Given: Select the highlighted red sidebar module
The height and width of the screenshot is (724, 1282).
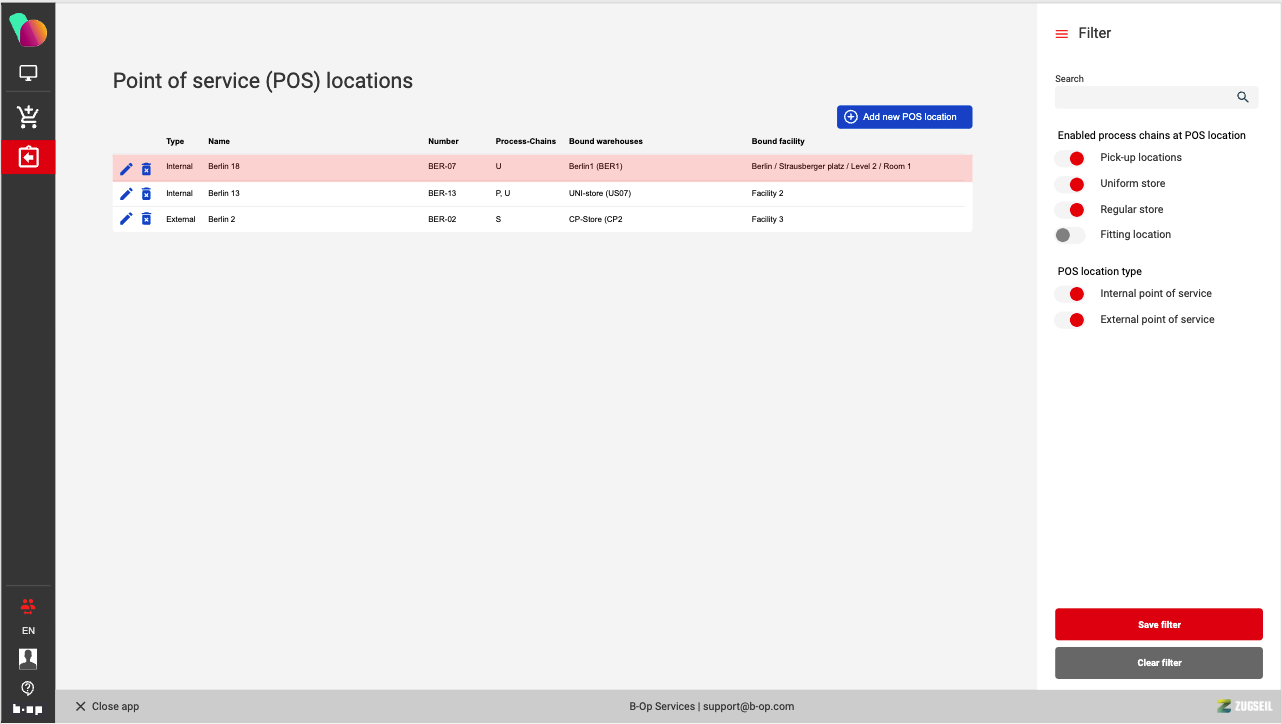Looking at the screenshot, I should tap(28, 157).
